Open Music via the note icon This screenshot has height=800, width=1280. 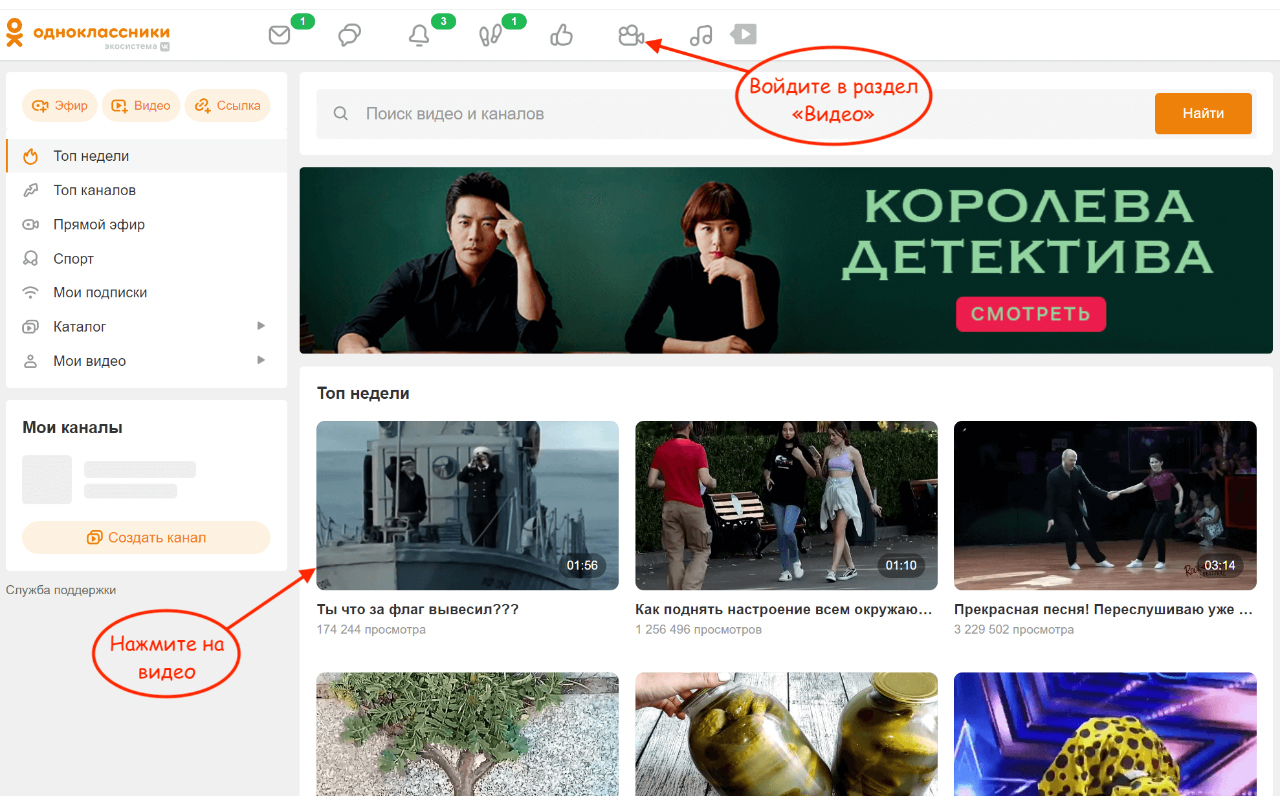point(700,35)
